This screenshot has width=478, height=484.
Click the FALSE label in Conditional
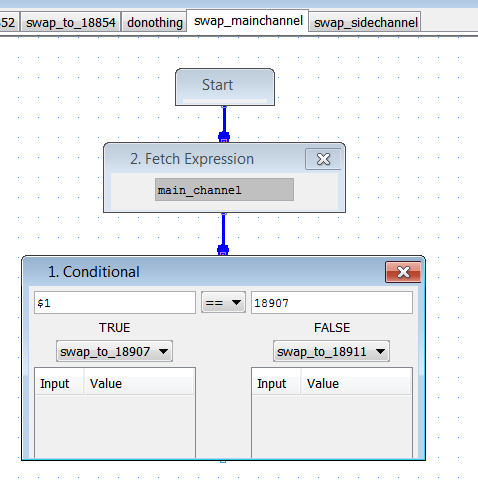pyautogui.click(x=332, y=328)
